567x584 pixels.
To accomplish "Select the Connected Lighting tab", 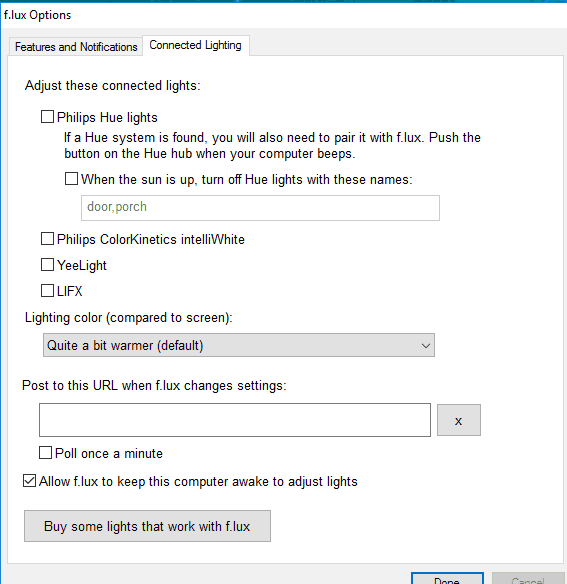I will point(196,45).
